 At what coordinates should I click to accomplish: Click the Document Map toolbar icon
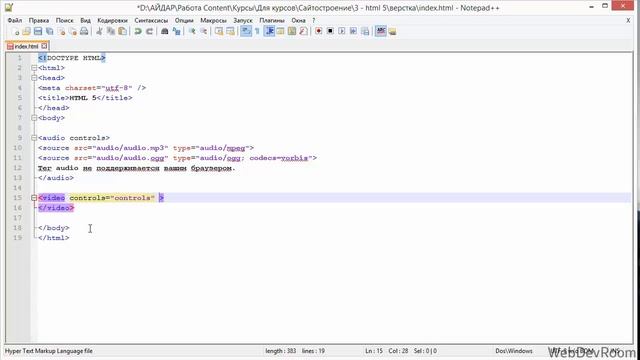point(292,31)
